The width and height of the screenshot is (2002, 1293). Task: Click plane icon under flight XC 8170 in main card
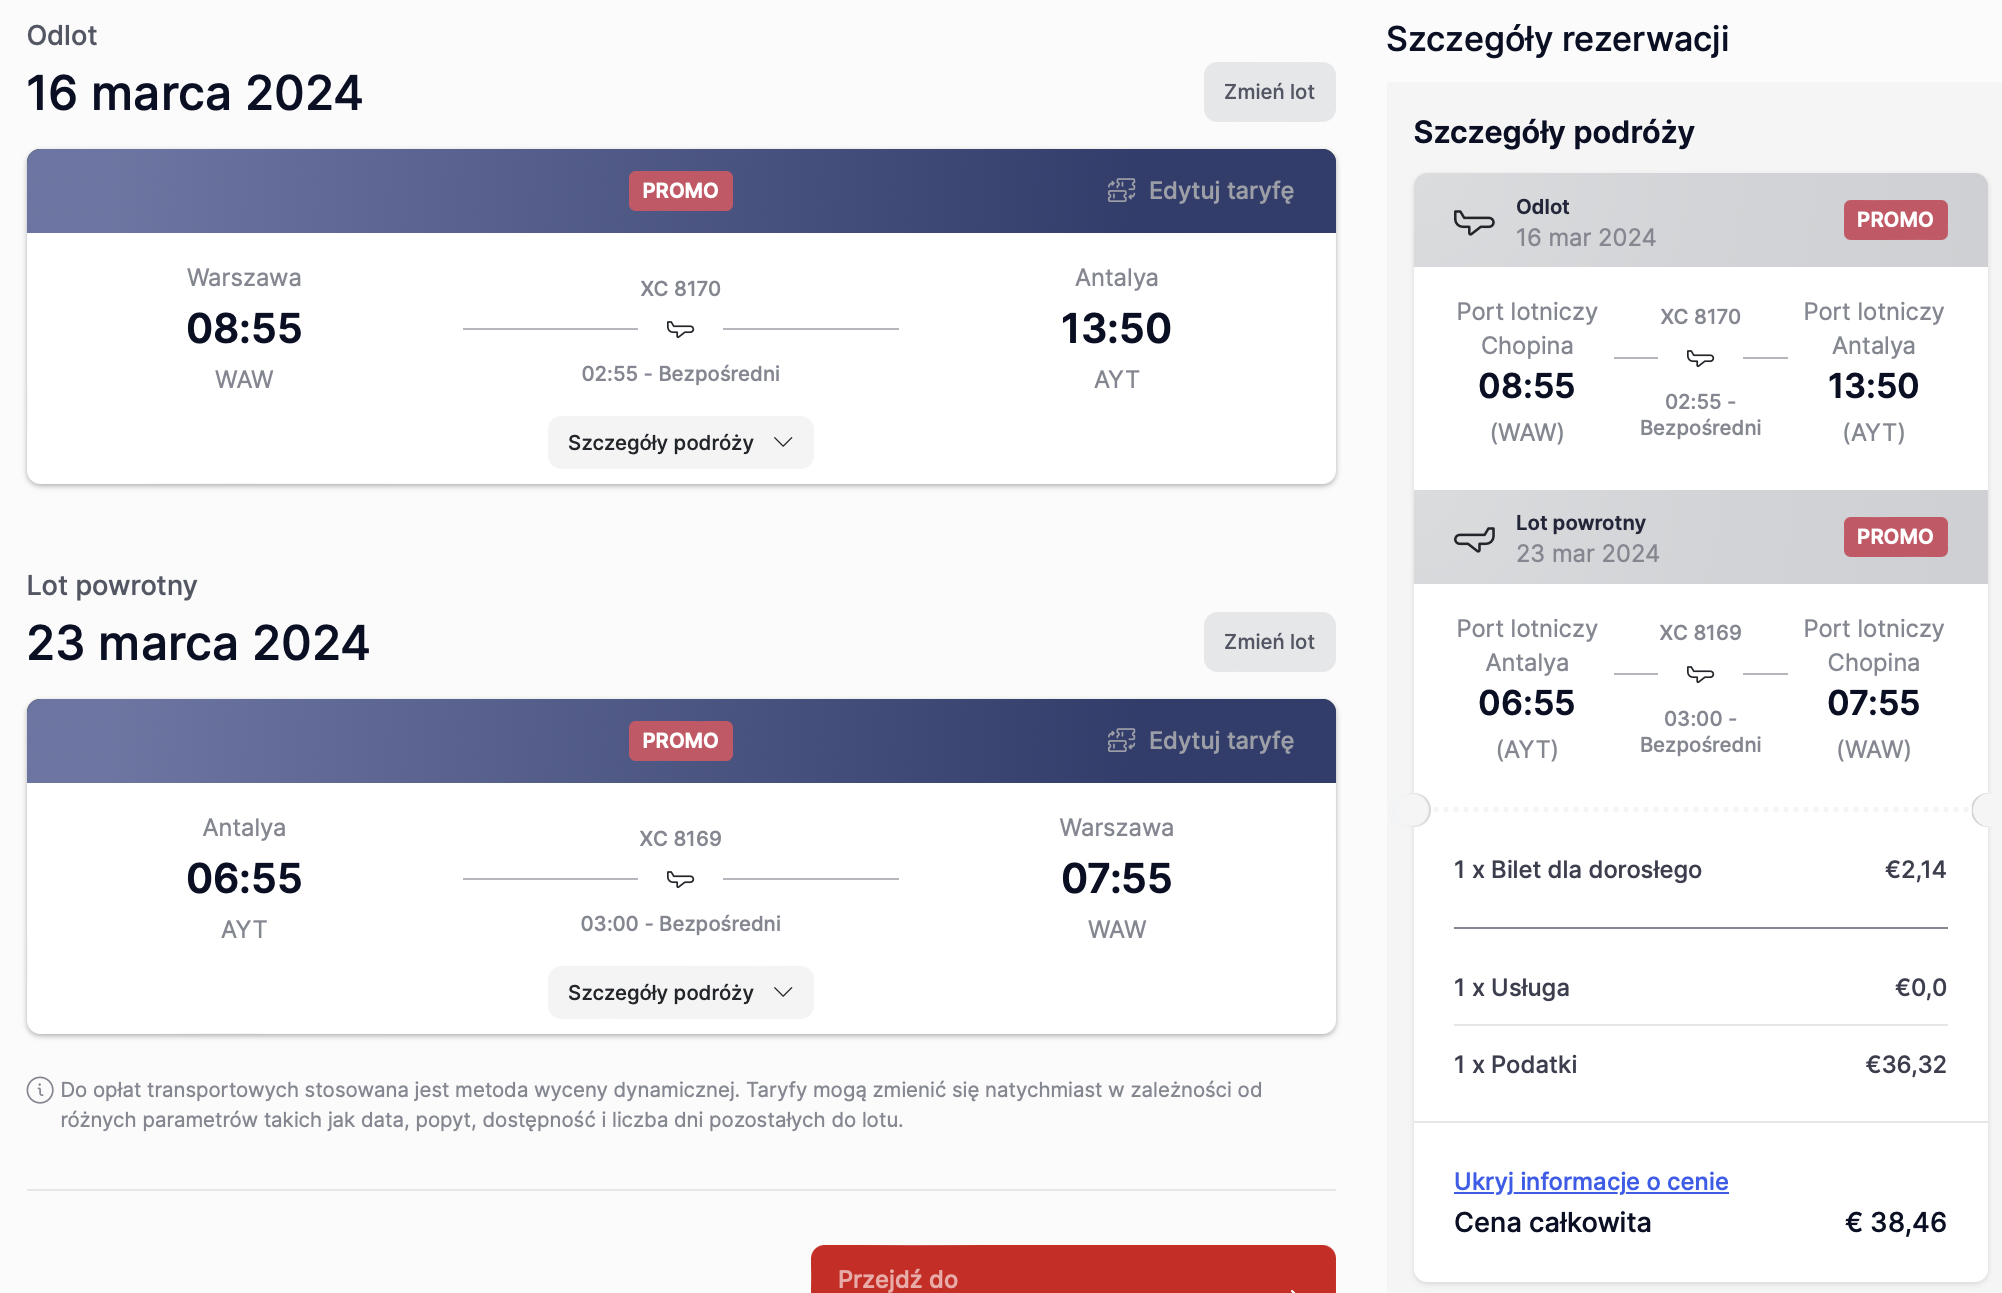point(680,328)
